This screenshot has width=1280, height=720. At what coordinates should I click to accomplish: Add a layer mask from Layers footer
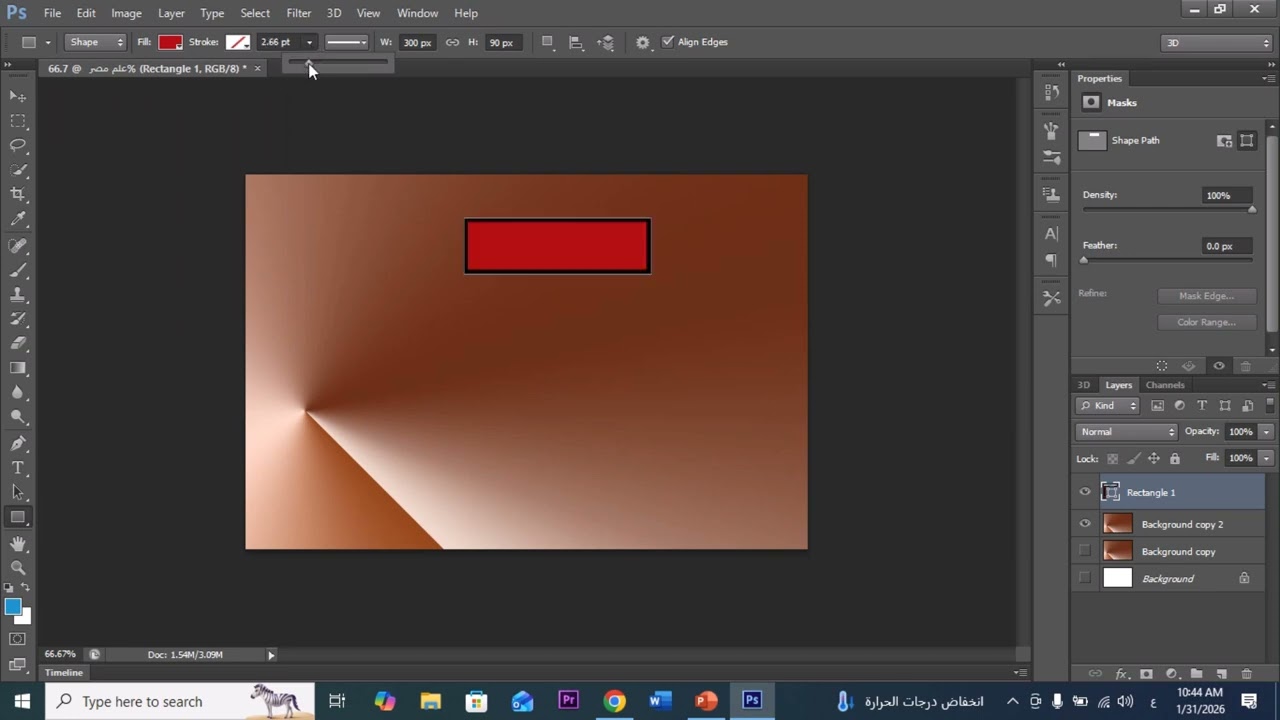[x=1146, y=674]
